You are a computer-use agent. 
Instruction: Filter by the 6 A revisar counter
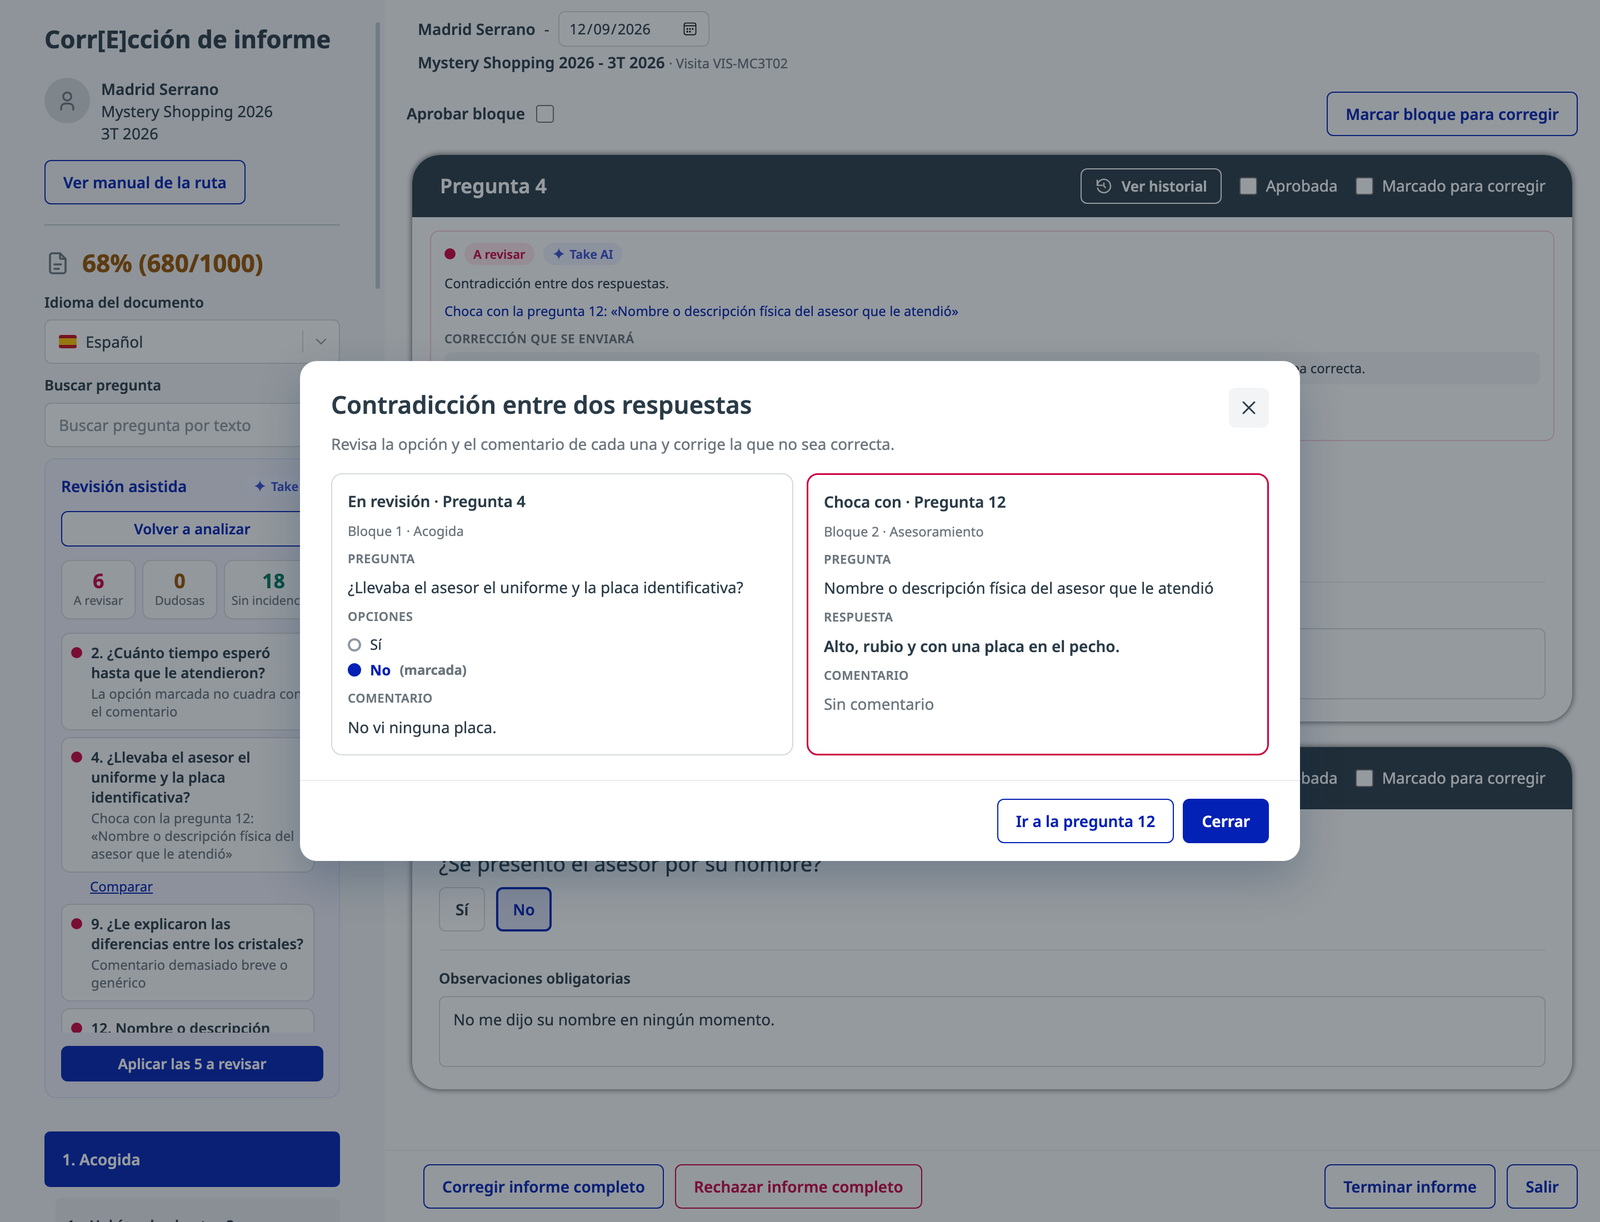[x=98, y=589]
